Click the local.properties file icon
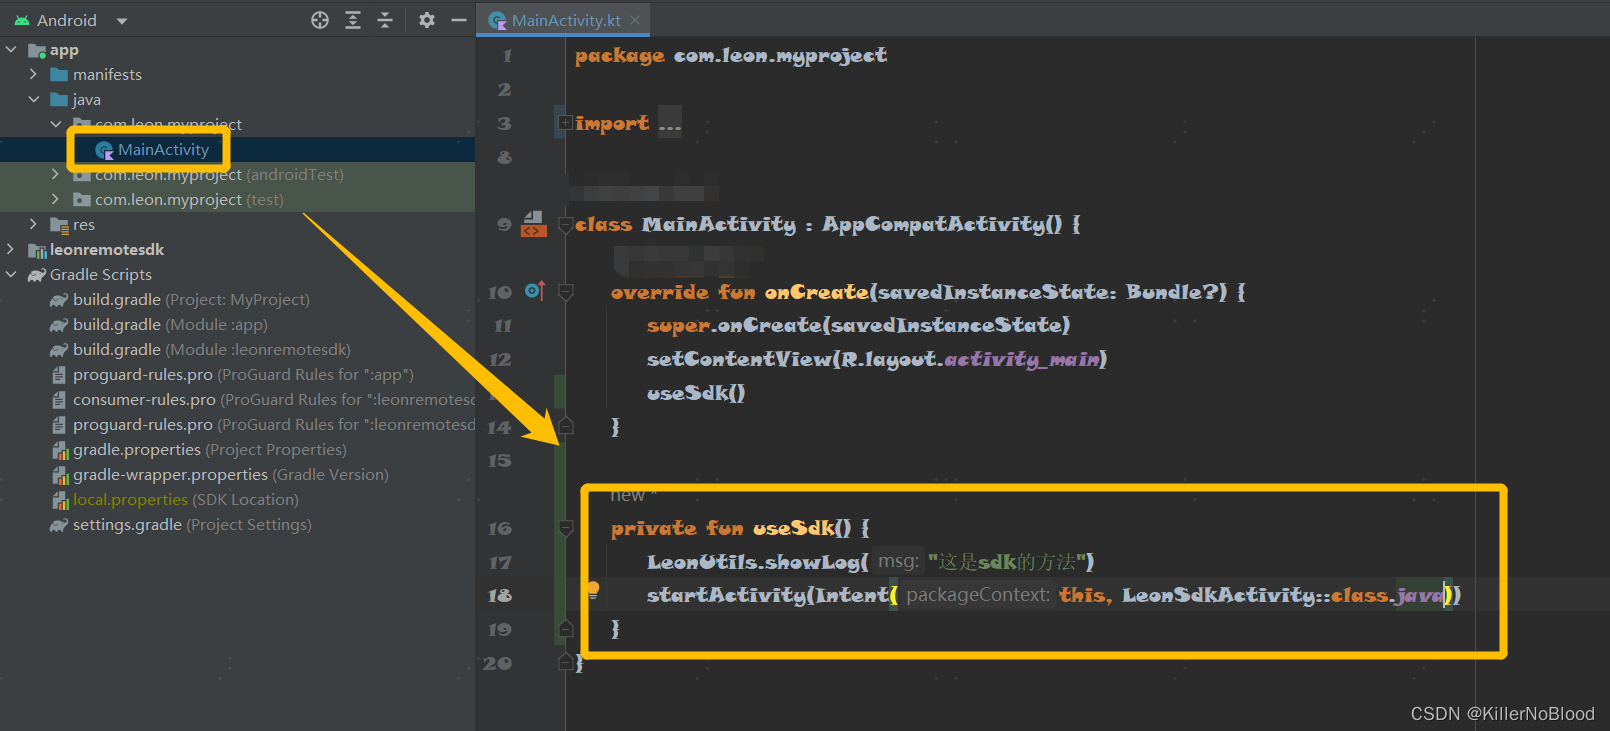 pos(60,499)
